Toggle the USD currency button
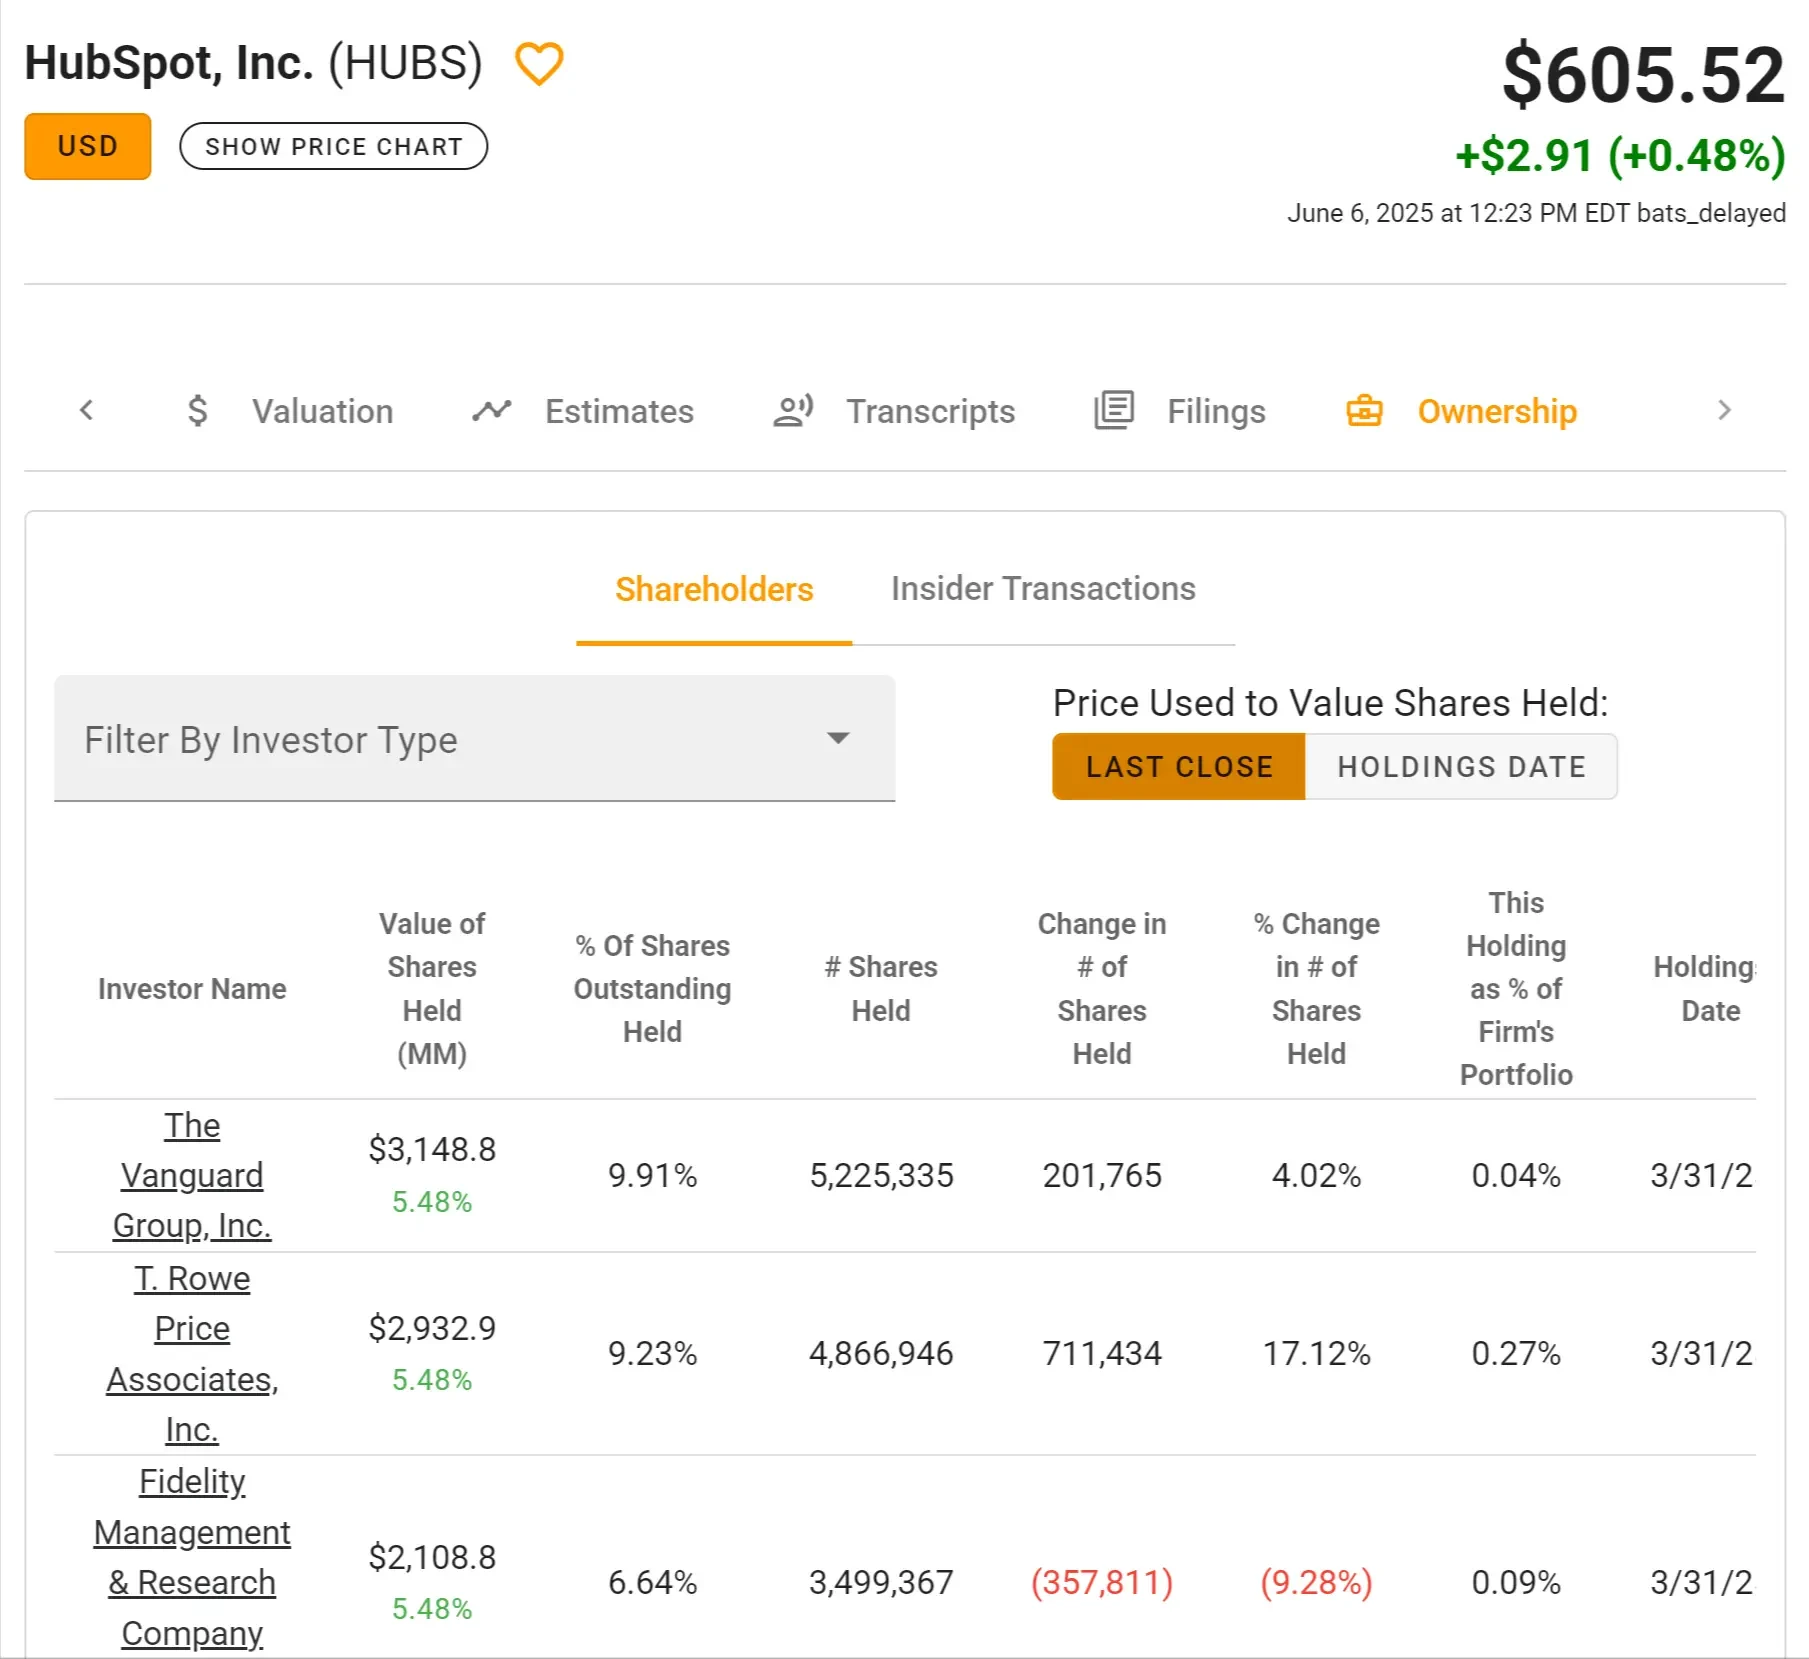Viewport: 1809px width, 1659px height. [88, 146]
